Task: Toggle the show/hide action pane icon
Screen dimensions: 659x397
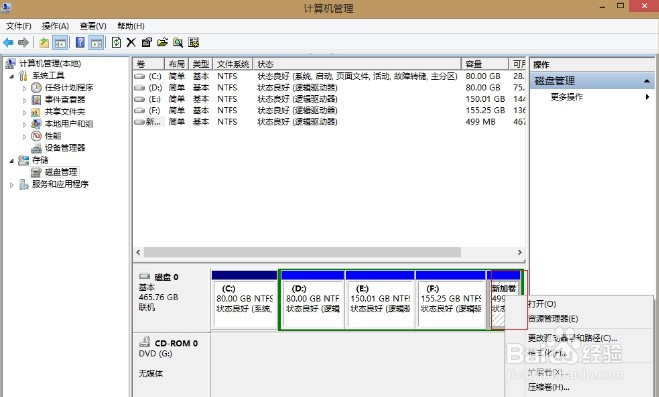Action: [96, 42]
